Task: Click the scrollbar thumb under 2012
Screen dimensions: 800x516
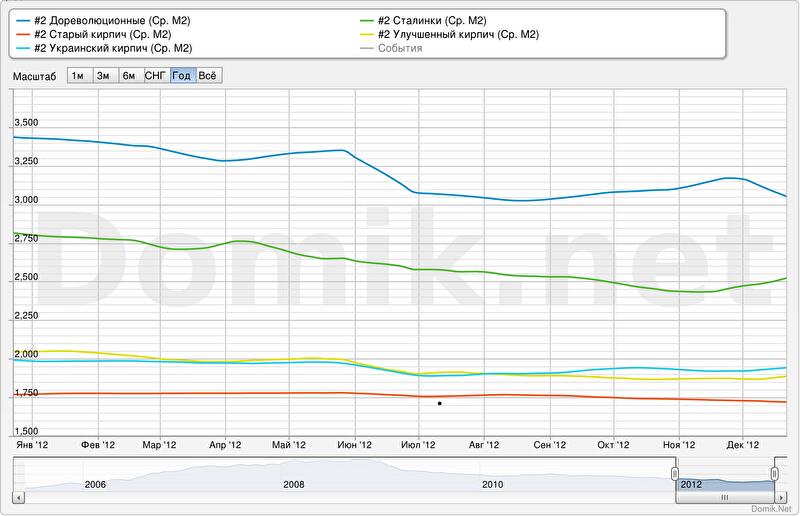Action: [x=725, y=496]
